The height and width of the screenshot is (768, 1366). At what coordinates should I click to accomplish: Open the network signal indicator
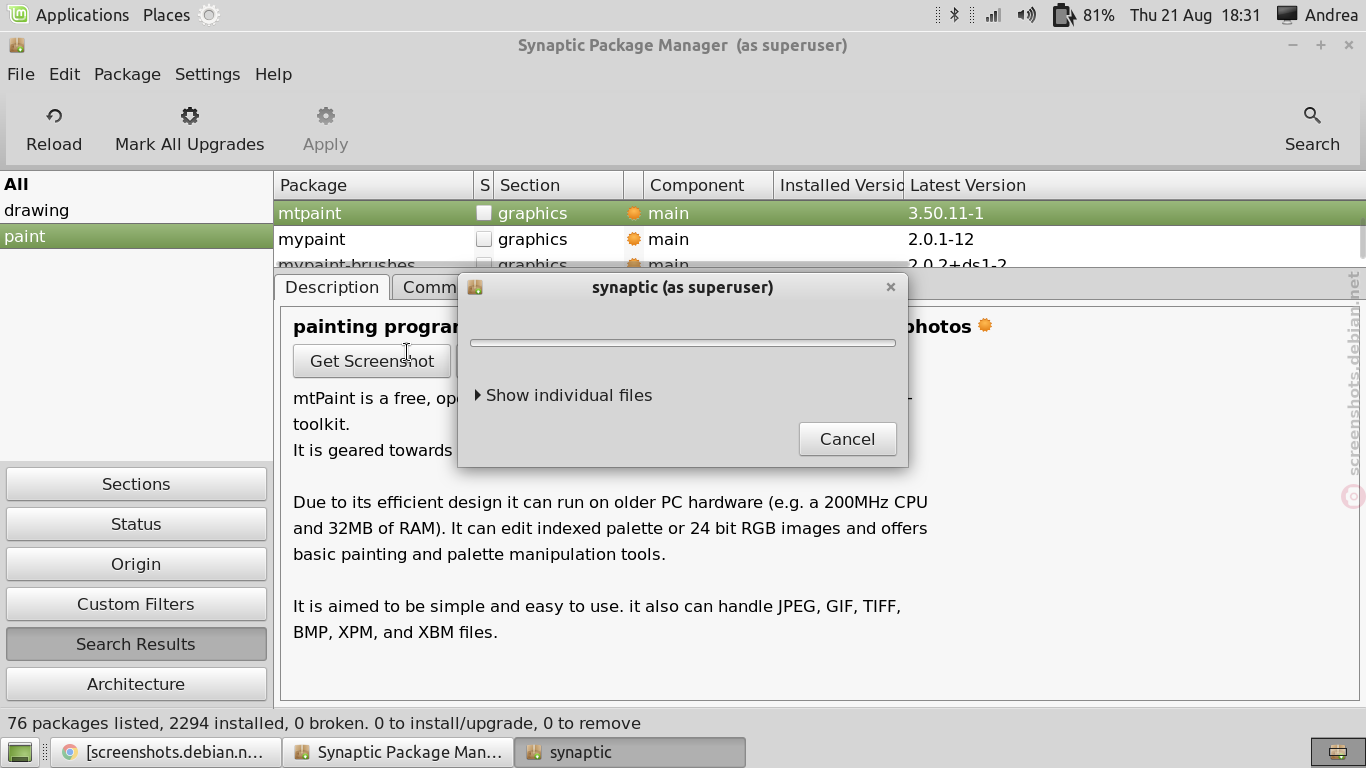coord(993,15)
